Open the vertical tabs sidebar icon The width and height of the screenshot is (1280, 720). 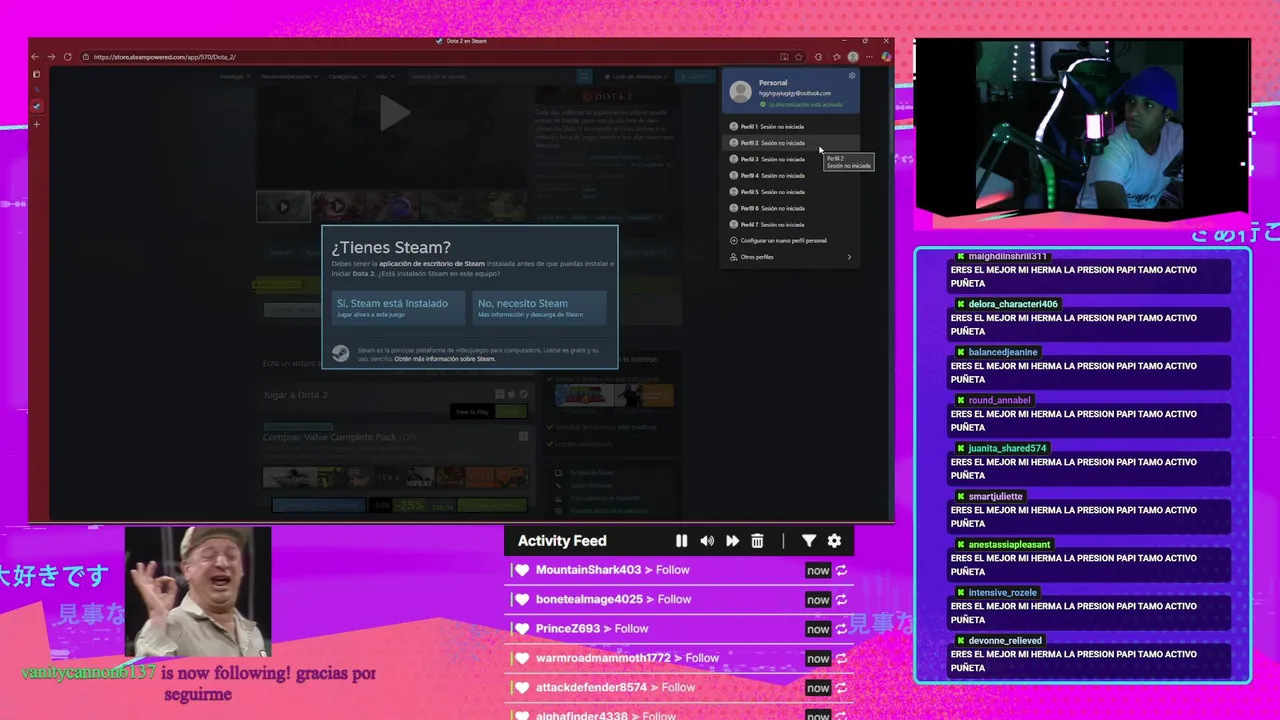coord(37,74)
